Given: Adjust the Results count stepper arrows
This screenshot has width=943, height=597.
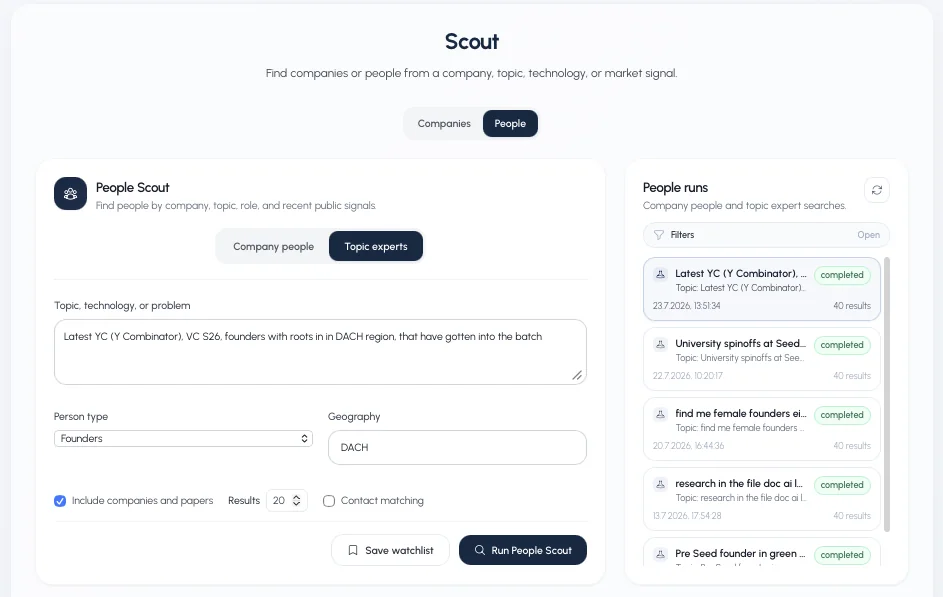Looking at the screenshot, I should pyautogui.click(x=296, y=500).
